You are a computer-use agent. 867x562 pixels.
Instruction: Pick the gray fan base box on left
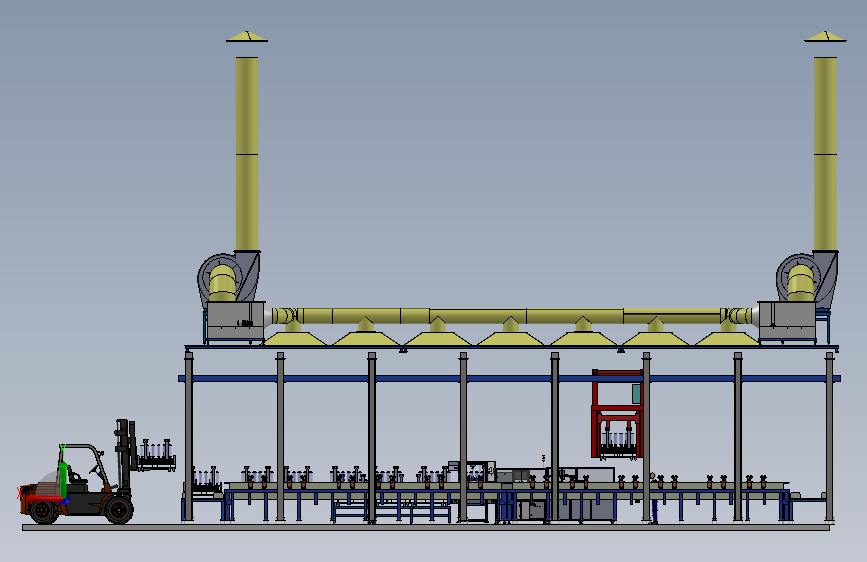click(236, 321)
